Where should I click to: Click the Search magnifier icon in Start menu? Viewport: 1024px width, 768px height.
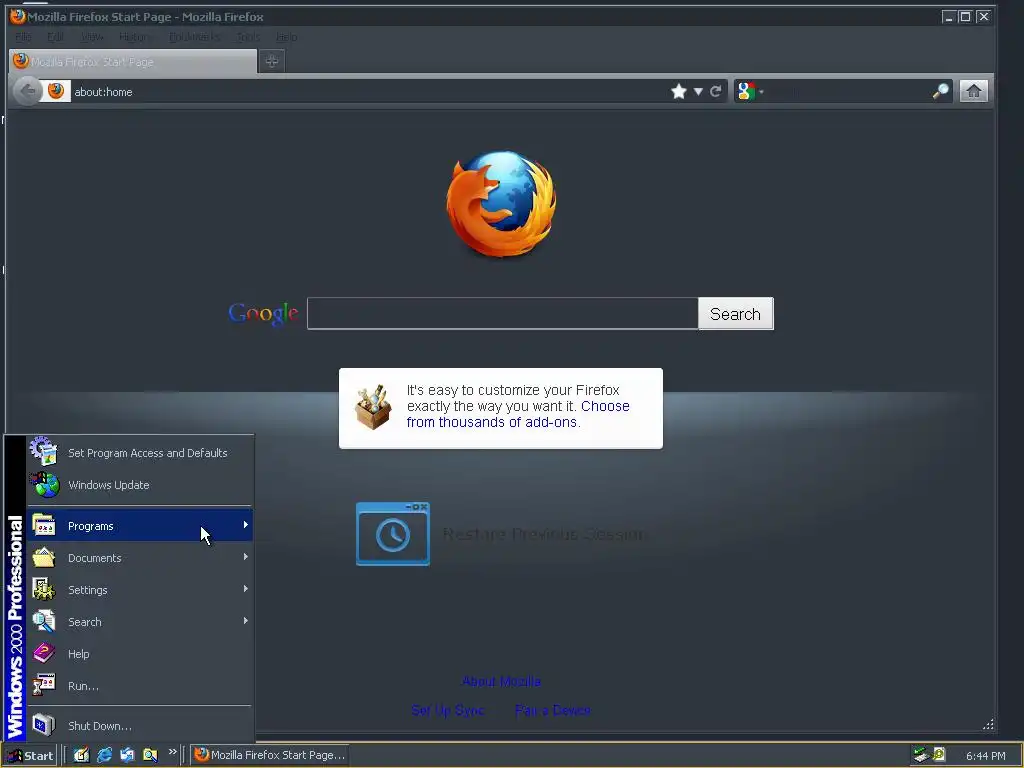click(44, 621)
